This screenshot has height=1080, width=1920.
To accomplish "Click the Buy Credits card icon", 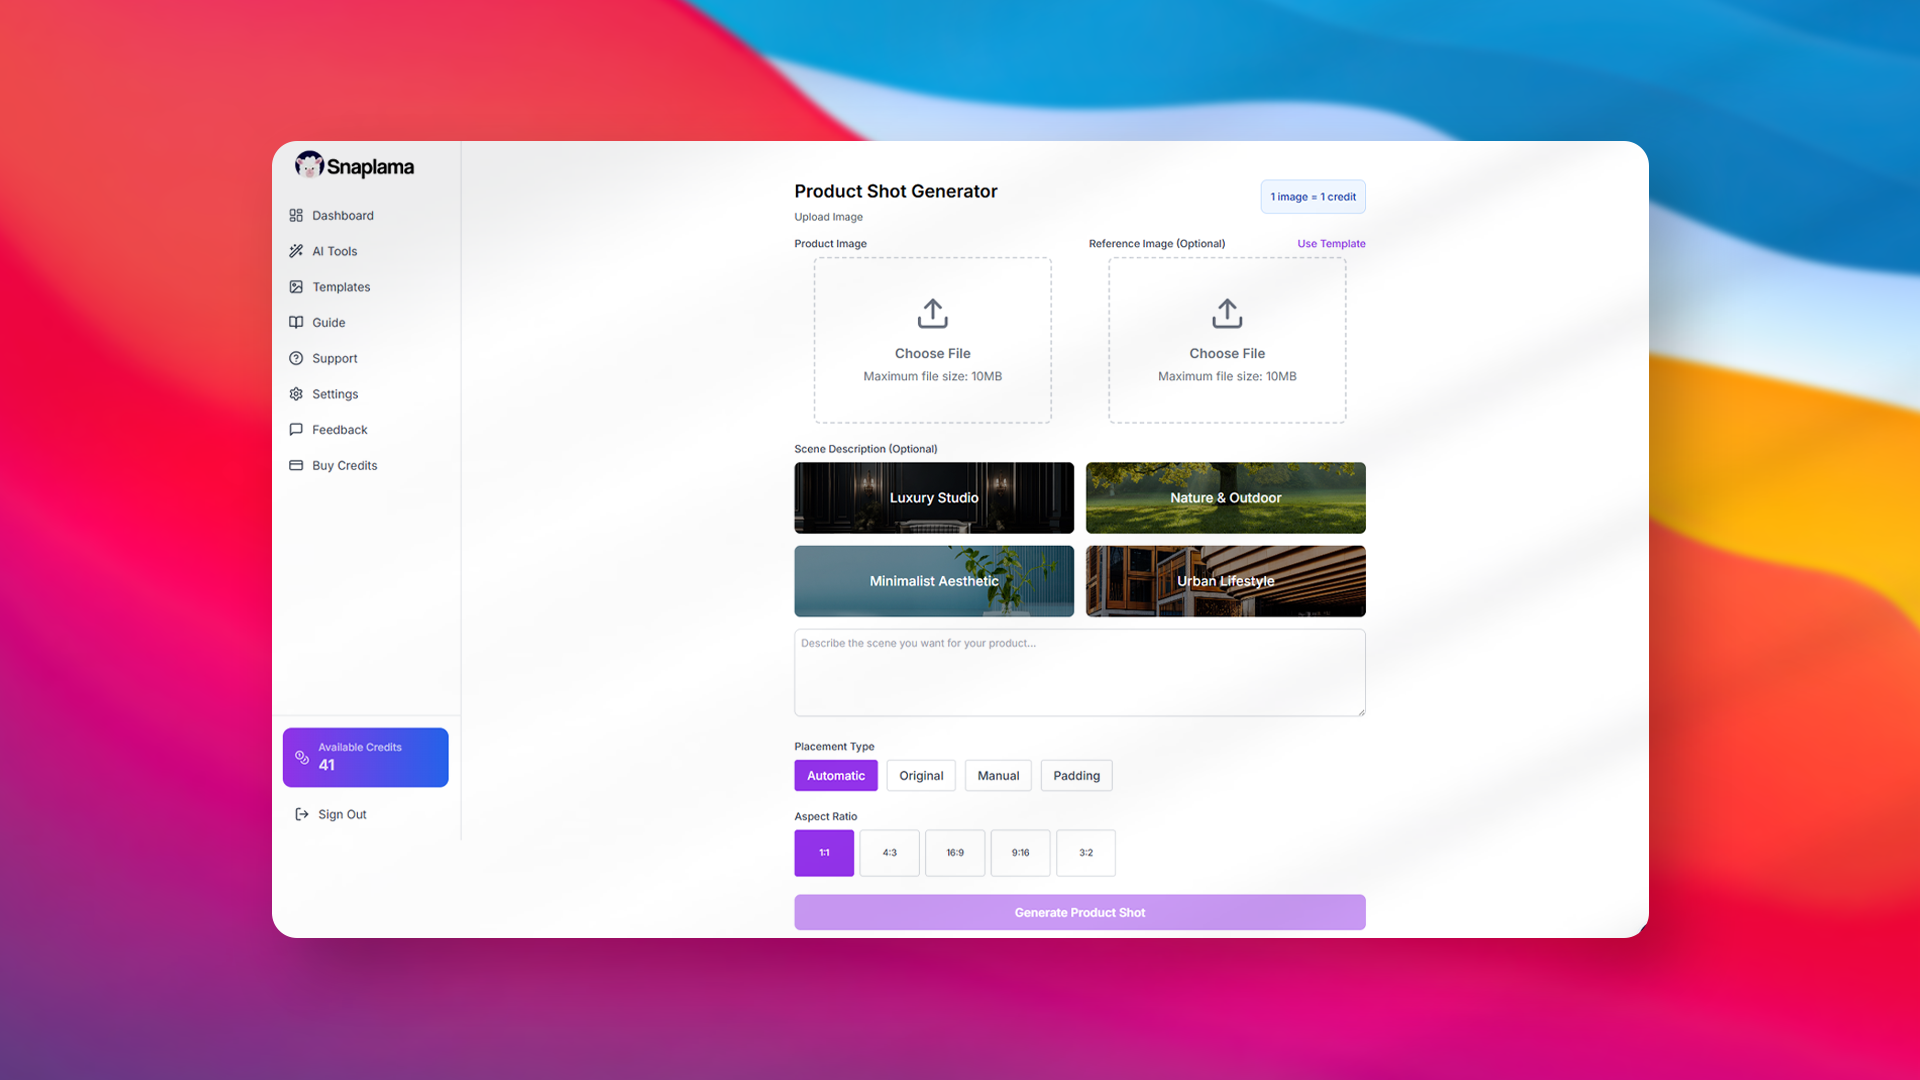I will [x=296, y=465].
